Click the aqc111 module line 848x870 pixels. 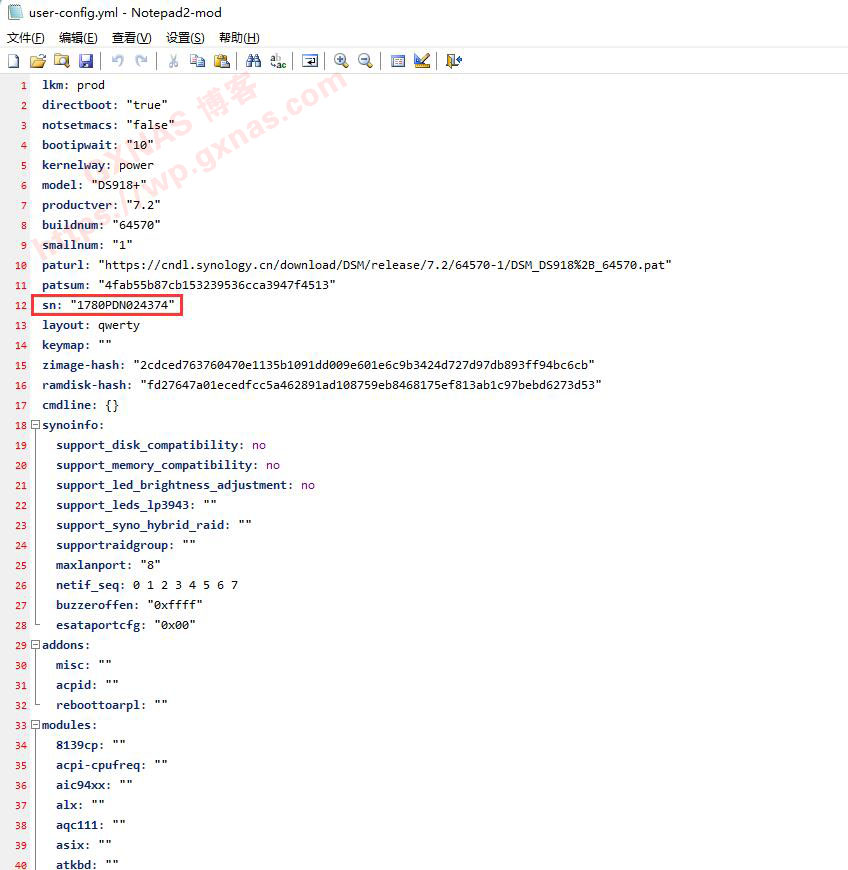point(91,825)
